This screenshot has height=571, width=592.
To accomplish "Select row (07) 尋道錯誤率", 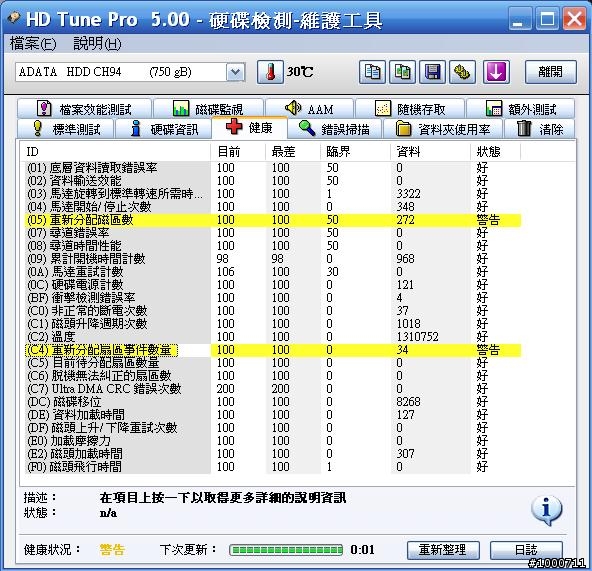I will [273, 233].
